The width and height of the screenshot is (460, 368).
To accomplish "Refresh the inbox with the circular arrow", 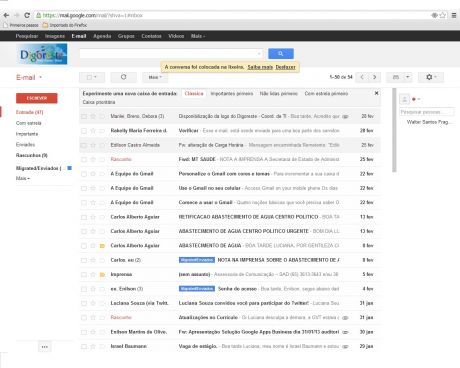I will pos(123,77).
